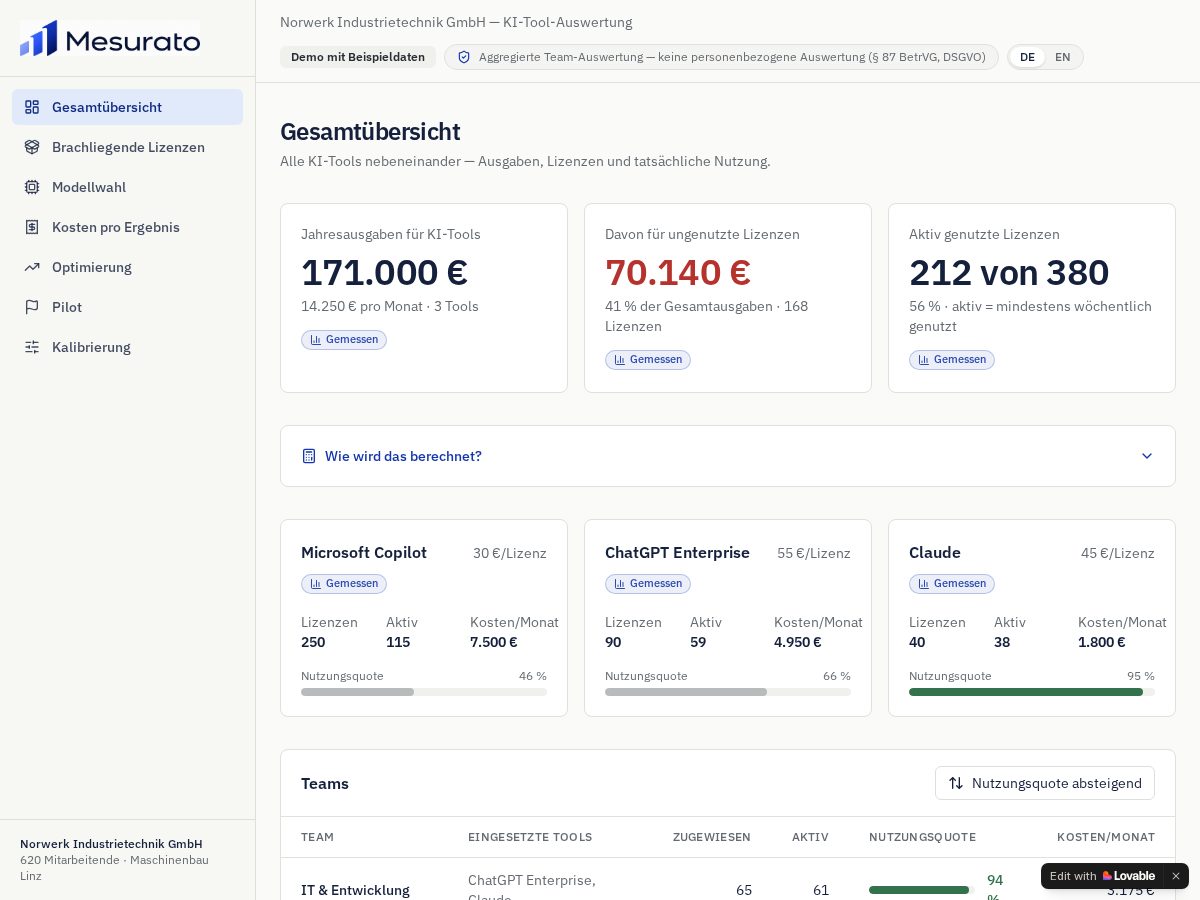Click the TEAM column header
This screenshot has height=900, width=1200.
point(318,837)
